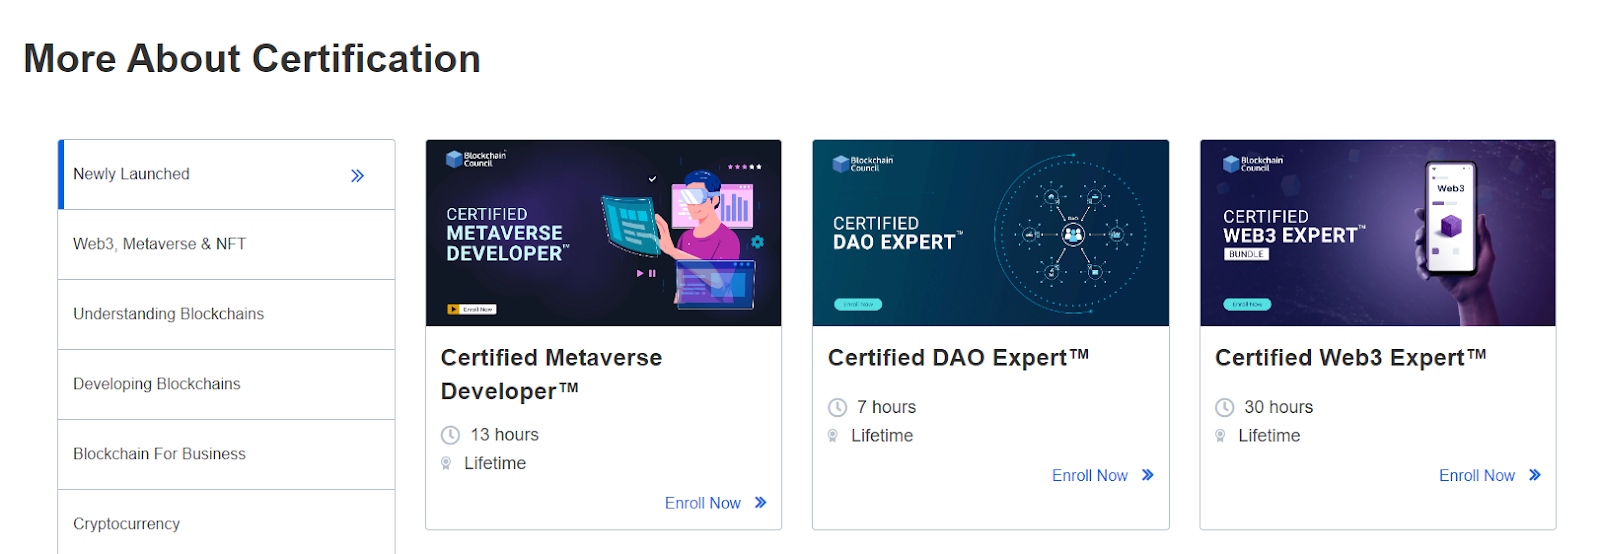Switch to the Understanding Blockchains tab
Screen dimensions: 1600x554
227,315
